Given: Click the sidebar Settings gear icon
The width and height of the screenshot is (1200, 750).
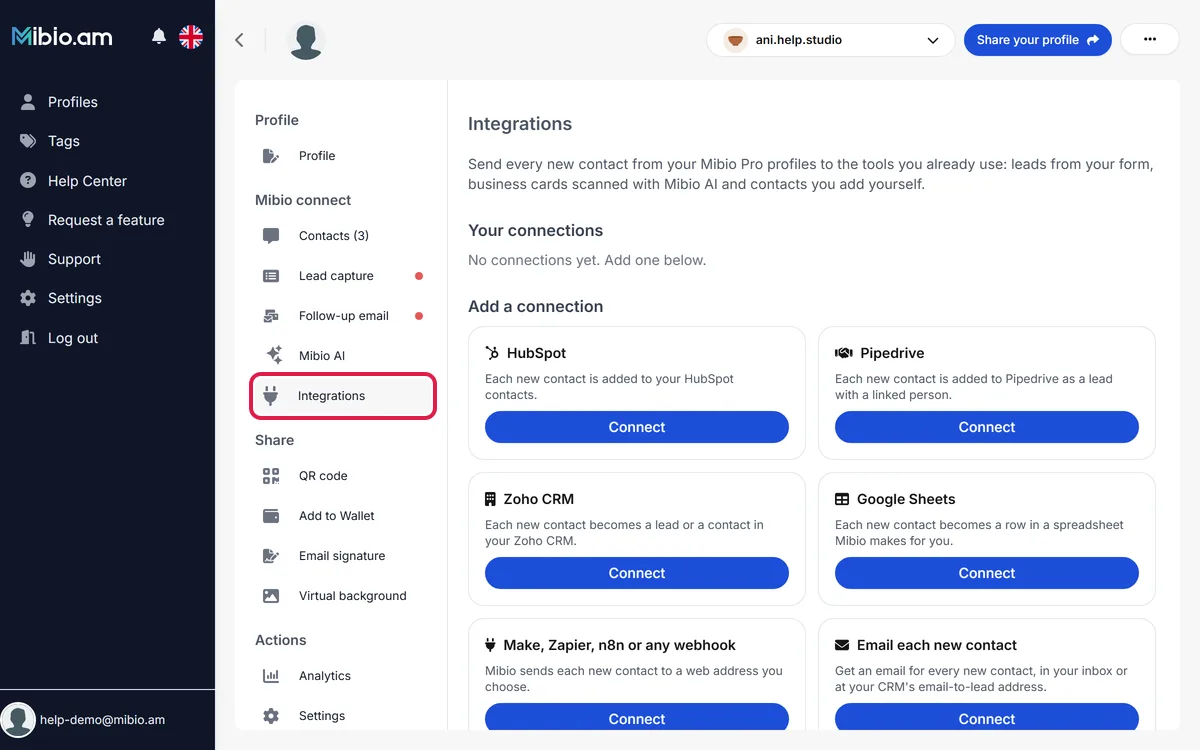Looking at the screenshot, I should 28,298.
